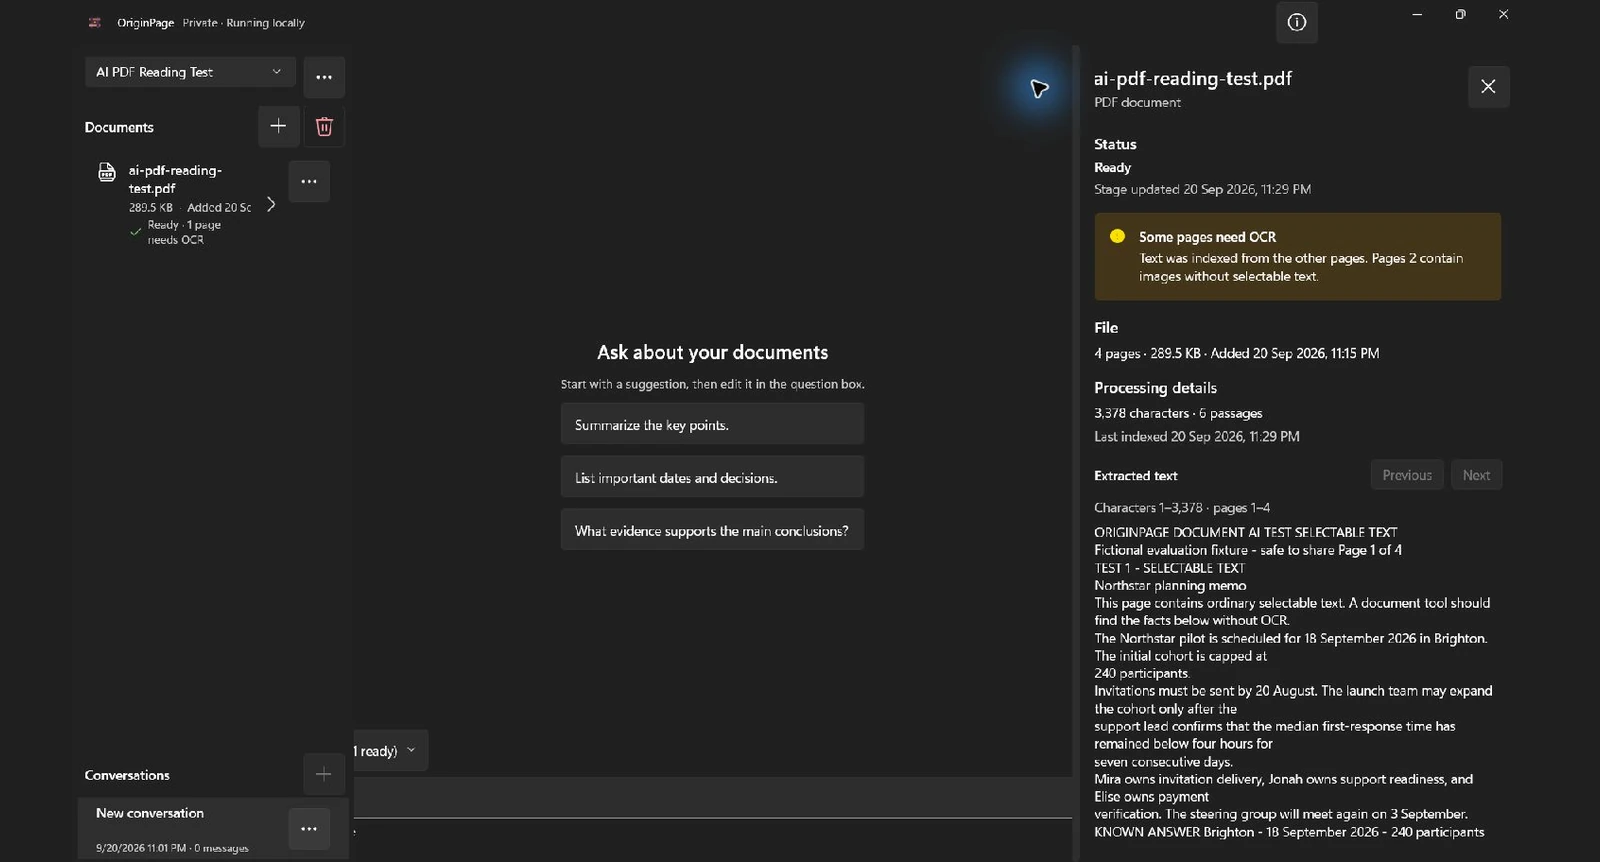Viewport: 1600px width, 862px height.
Task: Click the 'Ready · 1 page needs OCR' status text
Action: [x=184, y=232]
